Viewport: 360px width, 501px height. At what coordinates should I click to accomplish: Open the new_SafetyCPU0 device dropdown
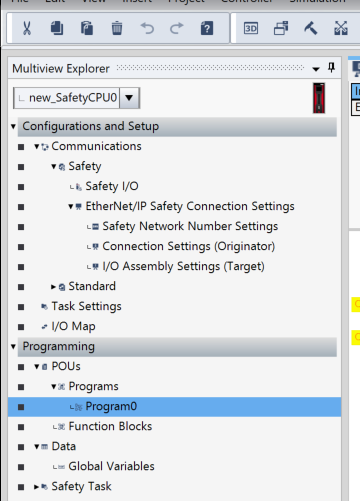(129, 98)
